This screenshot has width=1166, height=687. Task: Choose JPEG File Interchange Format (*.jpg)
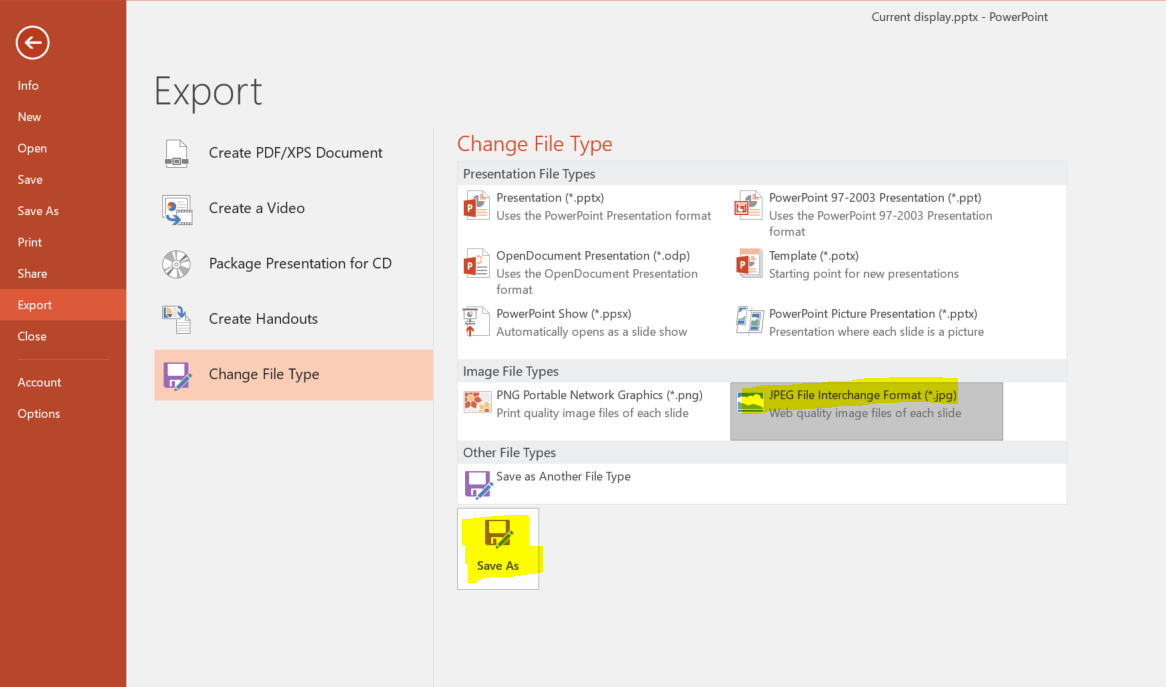pyautogui.click(x=866, y=411)
